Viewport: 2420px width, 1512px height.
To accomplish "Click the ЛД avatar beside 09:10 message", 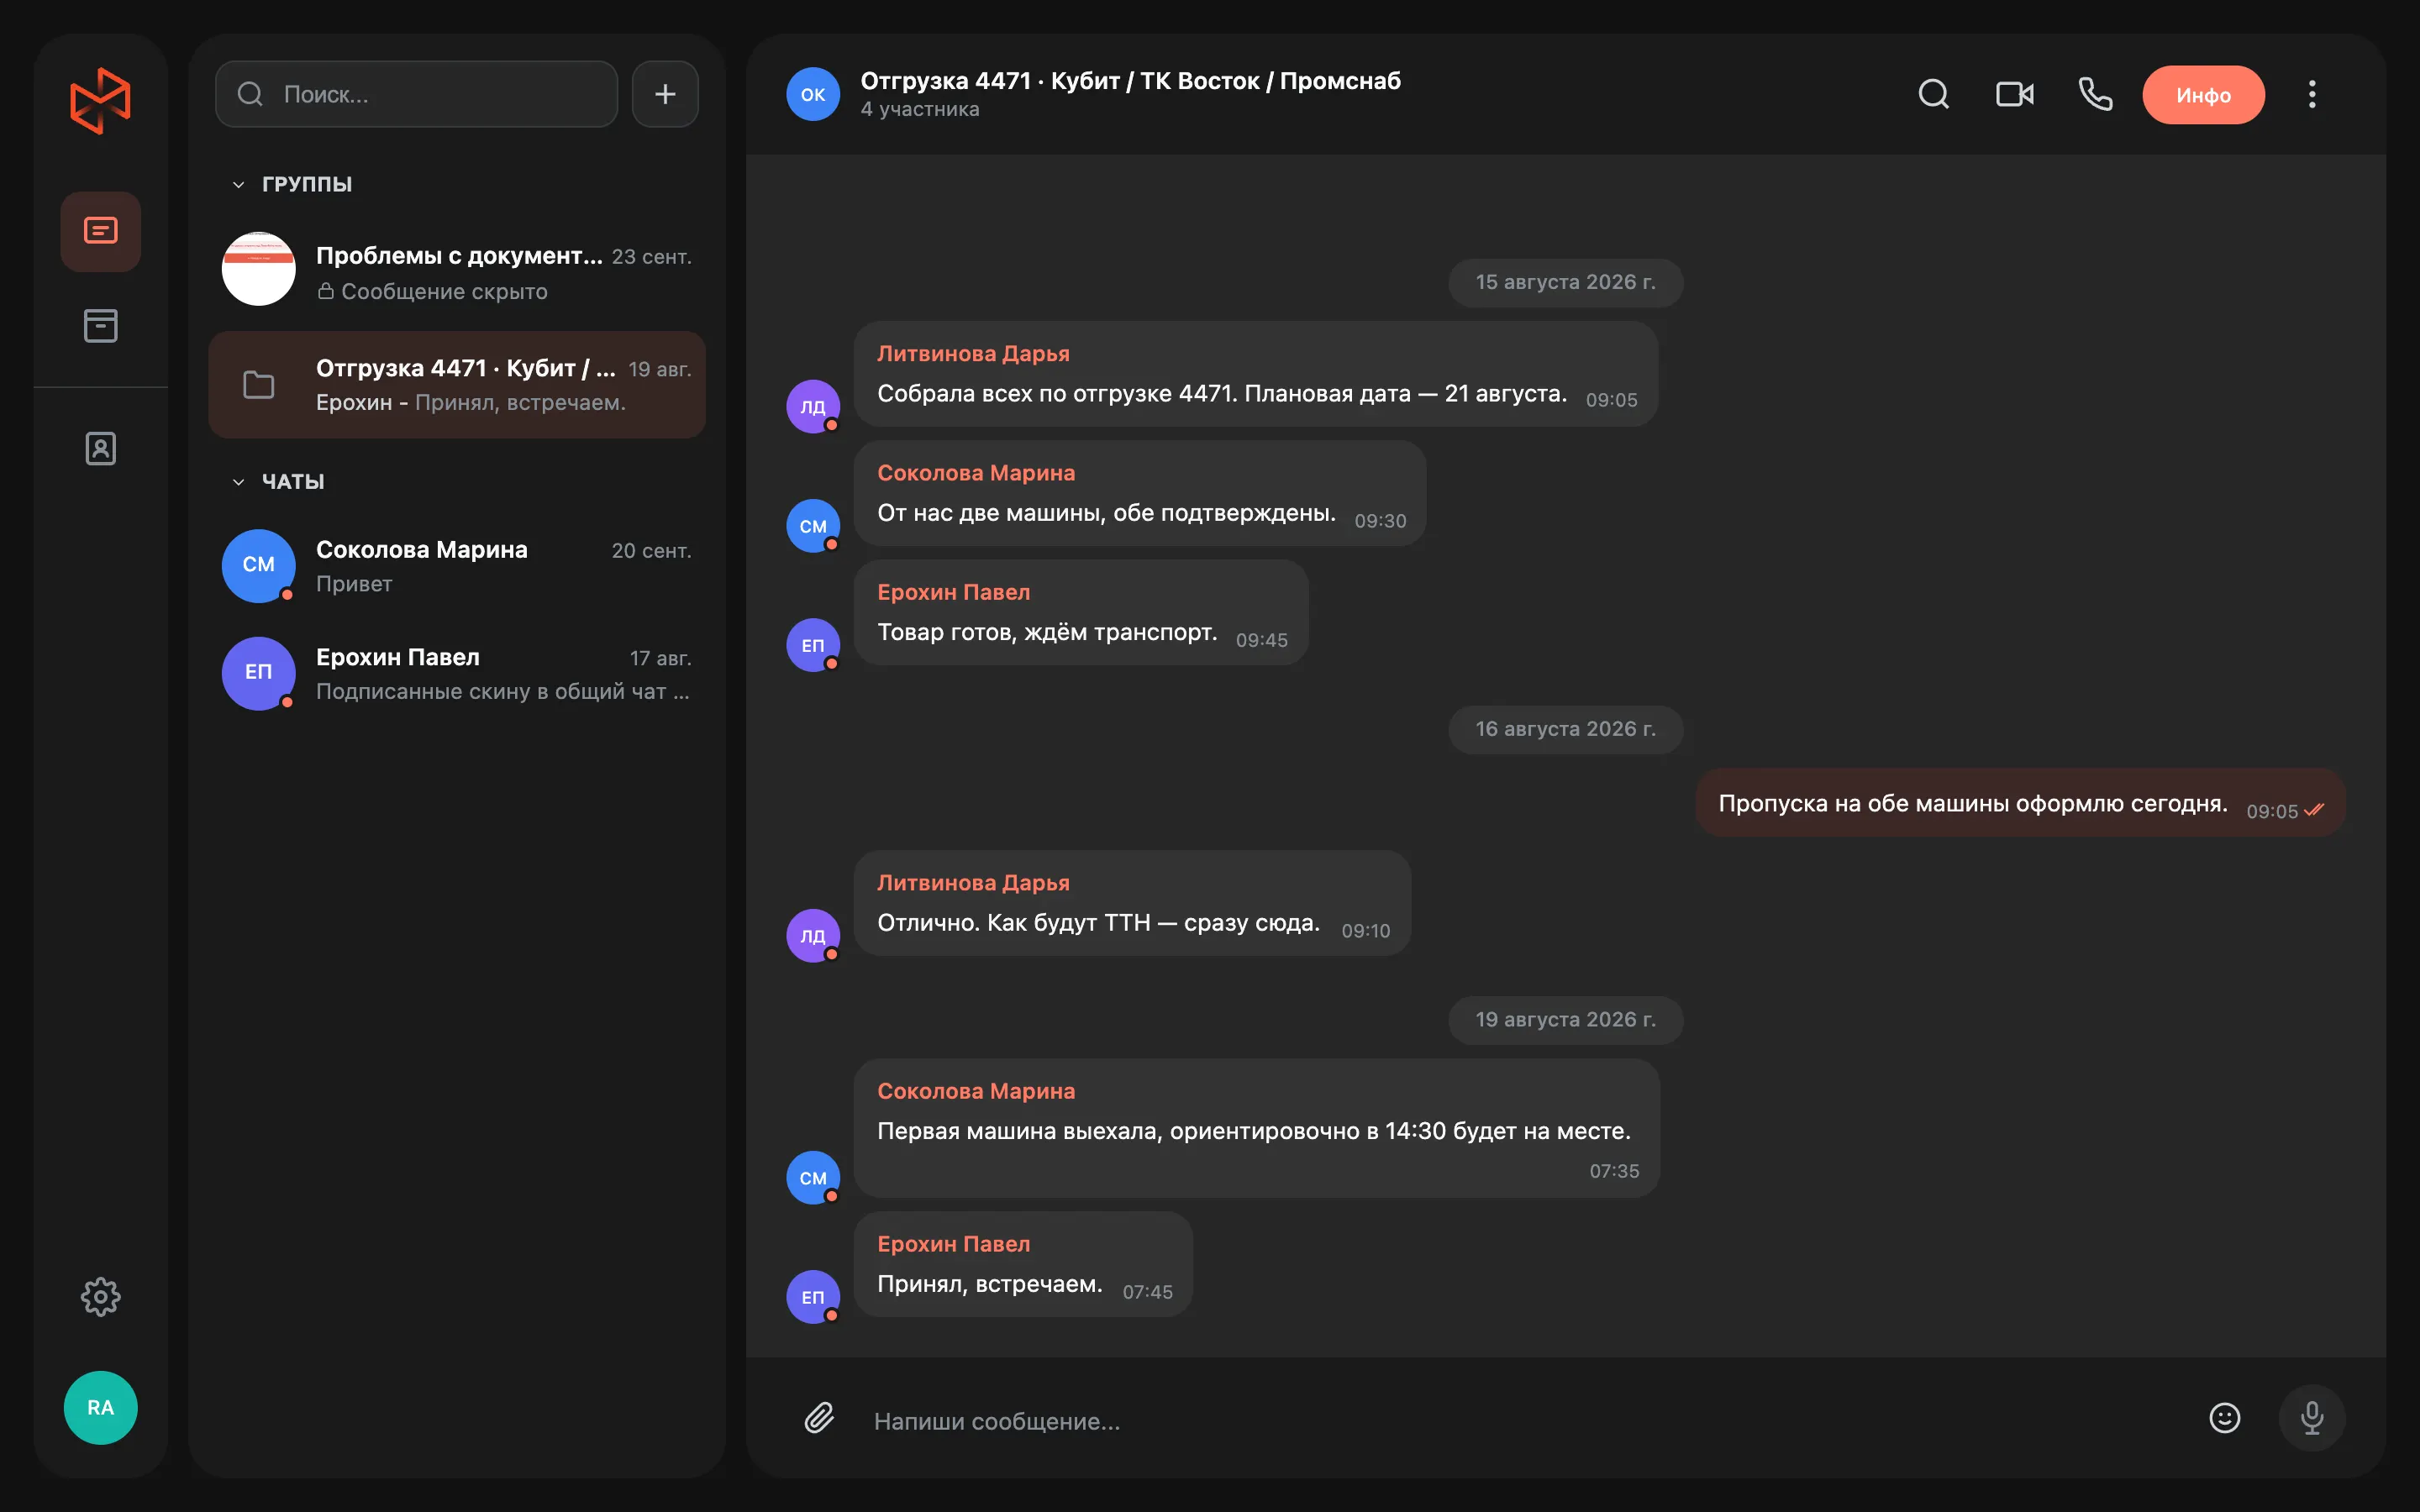I will pyautogui.click(x=813, y=935).
